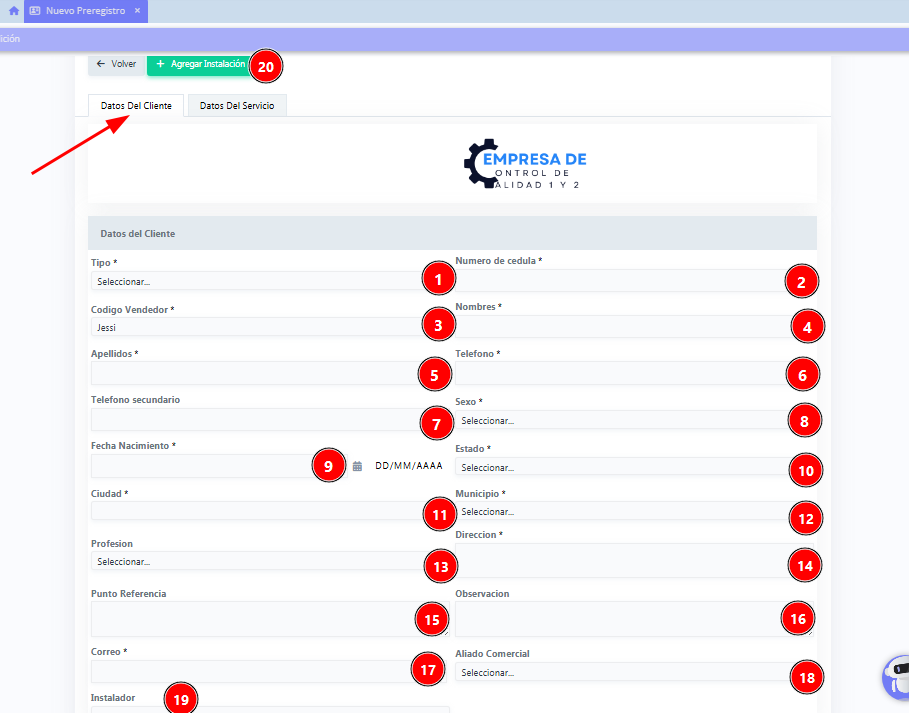This screenshot has height=713, width=909.
Task: Click the Empresa de Control de Calidad logo
Action: pos(525,164)
